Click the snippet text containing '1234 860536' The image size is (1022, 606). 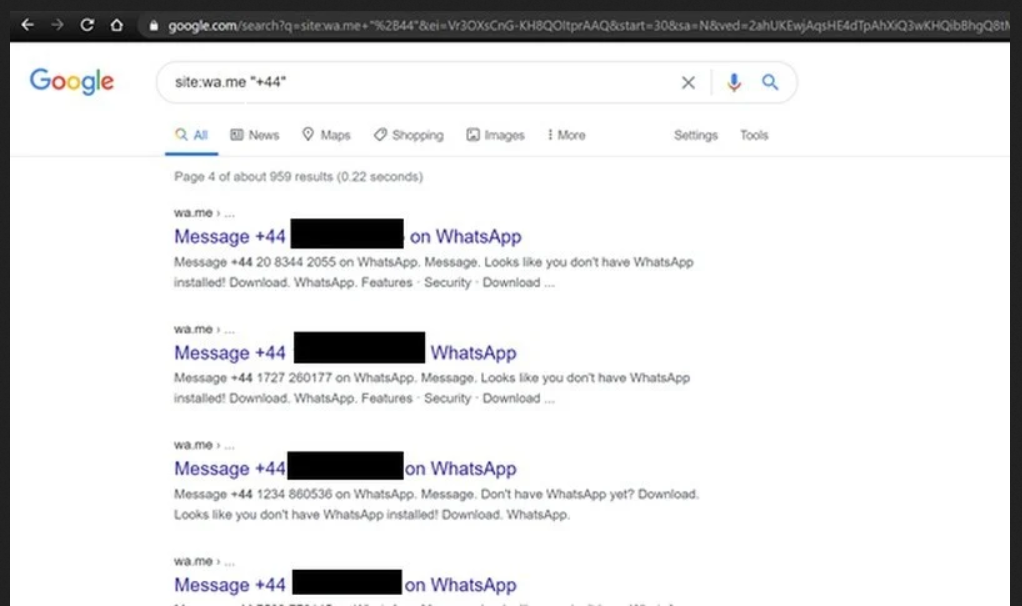click(x=436, y=504)
